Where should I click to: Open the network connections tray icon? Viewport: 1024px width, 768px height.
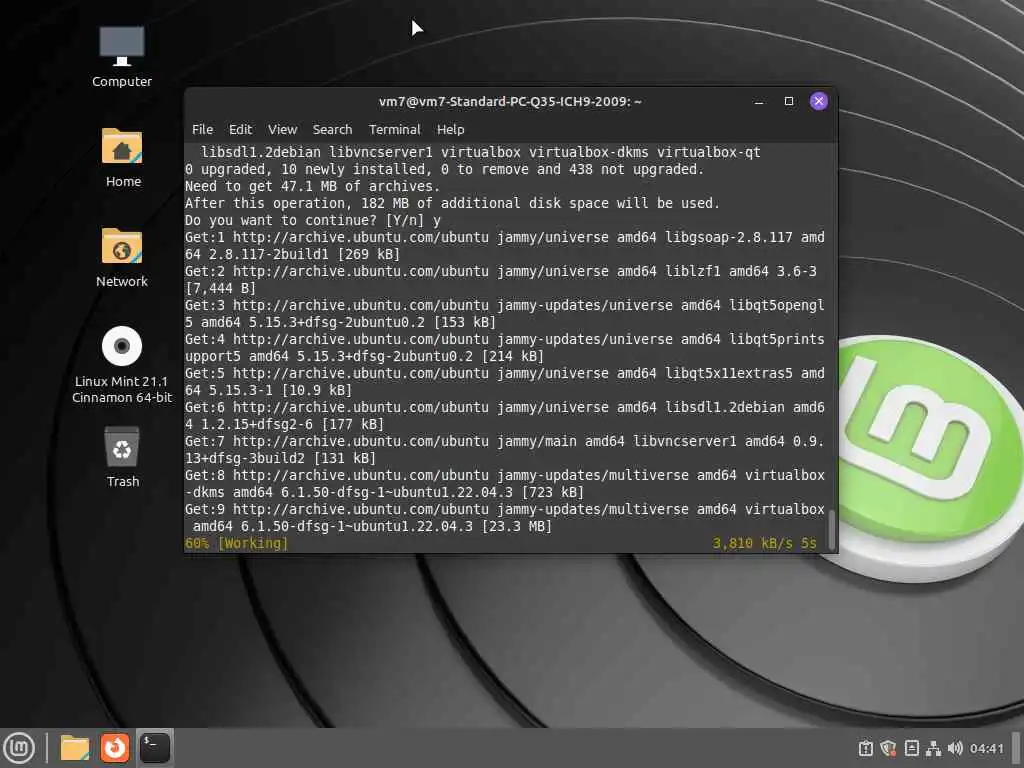933,748
